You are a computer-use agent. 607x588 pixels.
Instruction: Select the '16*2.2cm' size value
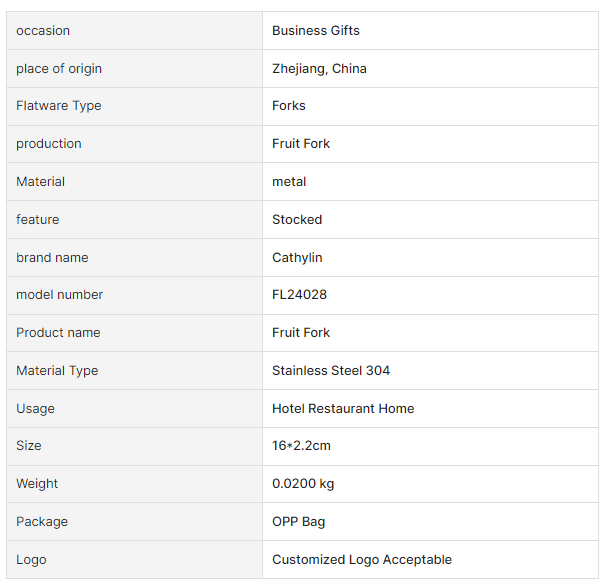point(301,446)
